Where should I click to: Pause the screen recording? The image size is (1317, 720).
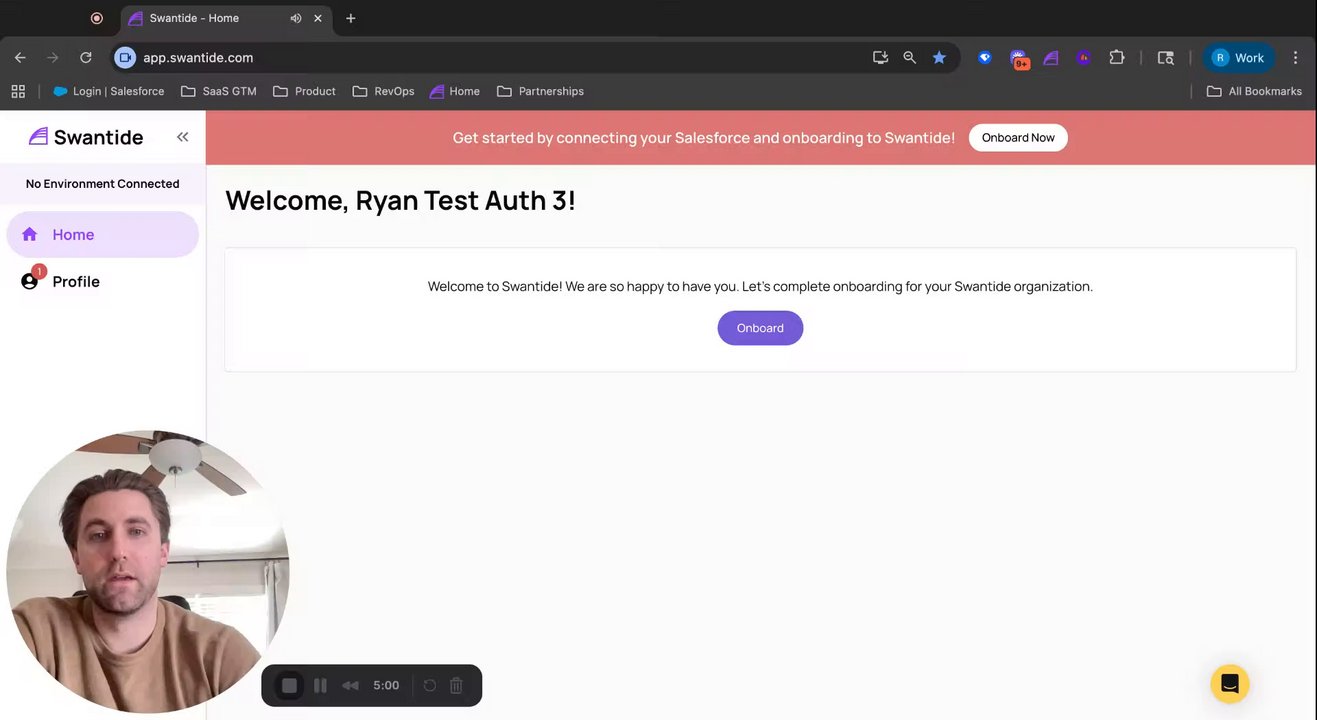click(x=320, y=685)
